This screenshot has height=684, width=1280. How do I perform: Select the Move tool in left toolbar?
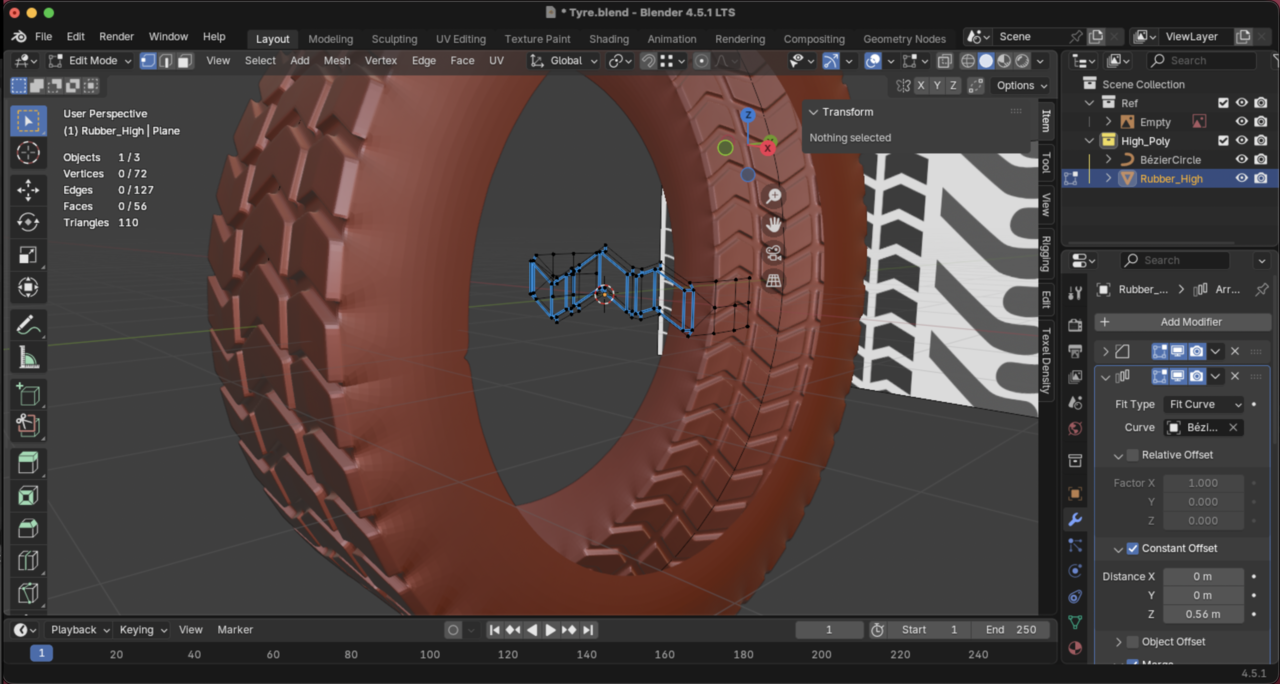28,189
